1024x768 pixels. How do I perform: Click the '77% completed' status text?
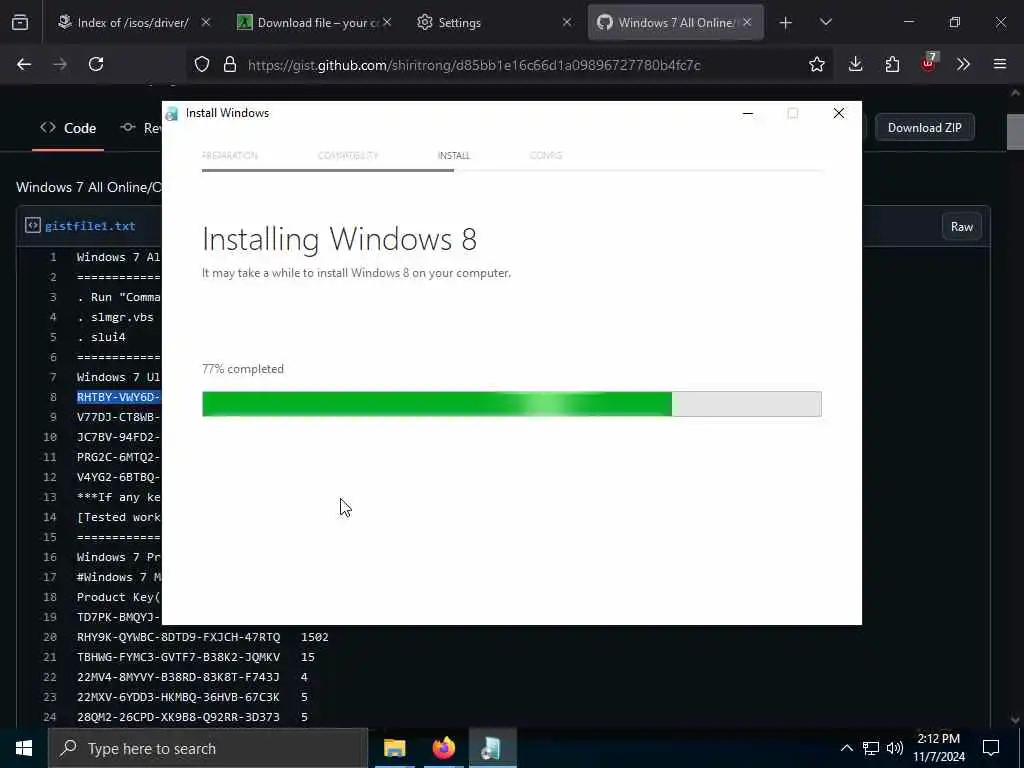tap(243, 369)
